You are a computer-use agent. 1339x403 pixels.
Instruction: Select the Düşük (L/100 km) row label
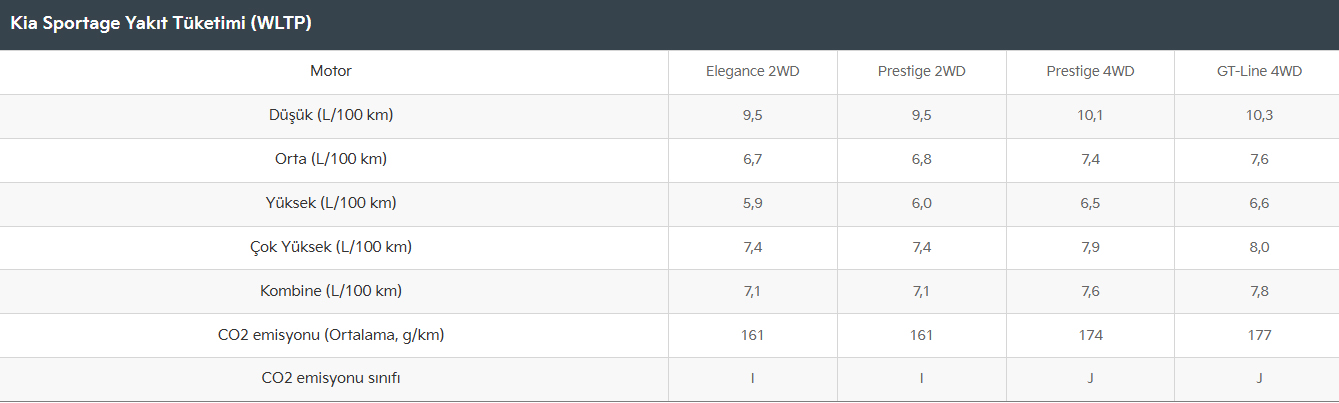coord(331,115)
